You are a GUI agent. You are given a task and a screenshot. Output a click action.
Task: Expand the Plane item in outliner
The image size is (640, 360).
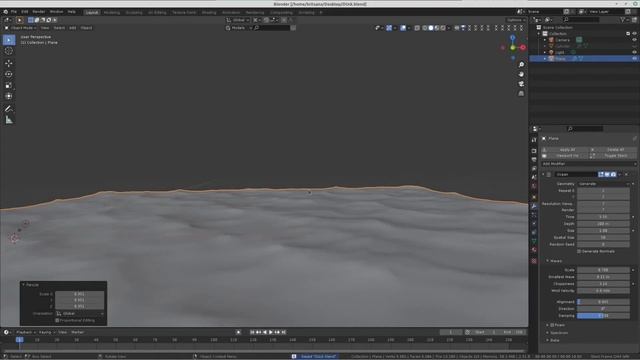click(x=545, y=59)
